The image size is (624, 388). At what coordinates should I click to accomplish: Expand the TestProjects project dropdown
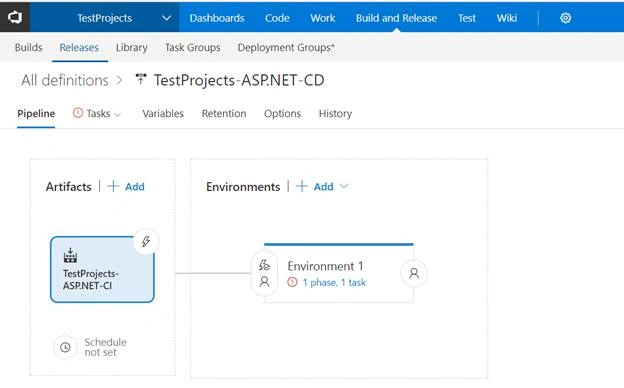point(167,18)
